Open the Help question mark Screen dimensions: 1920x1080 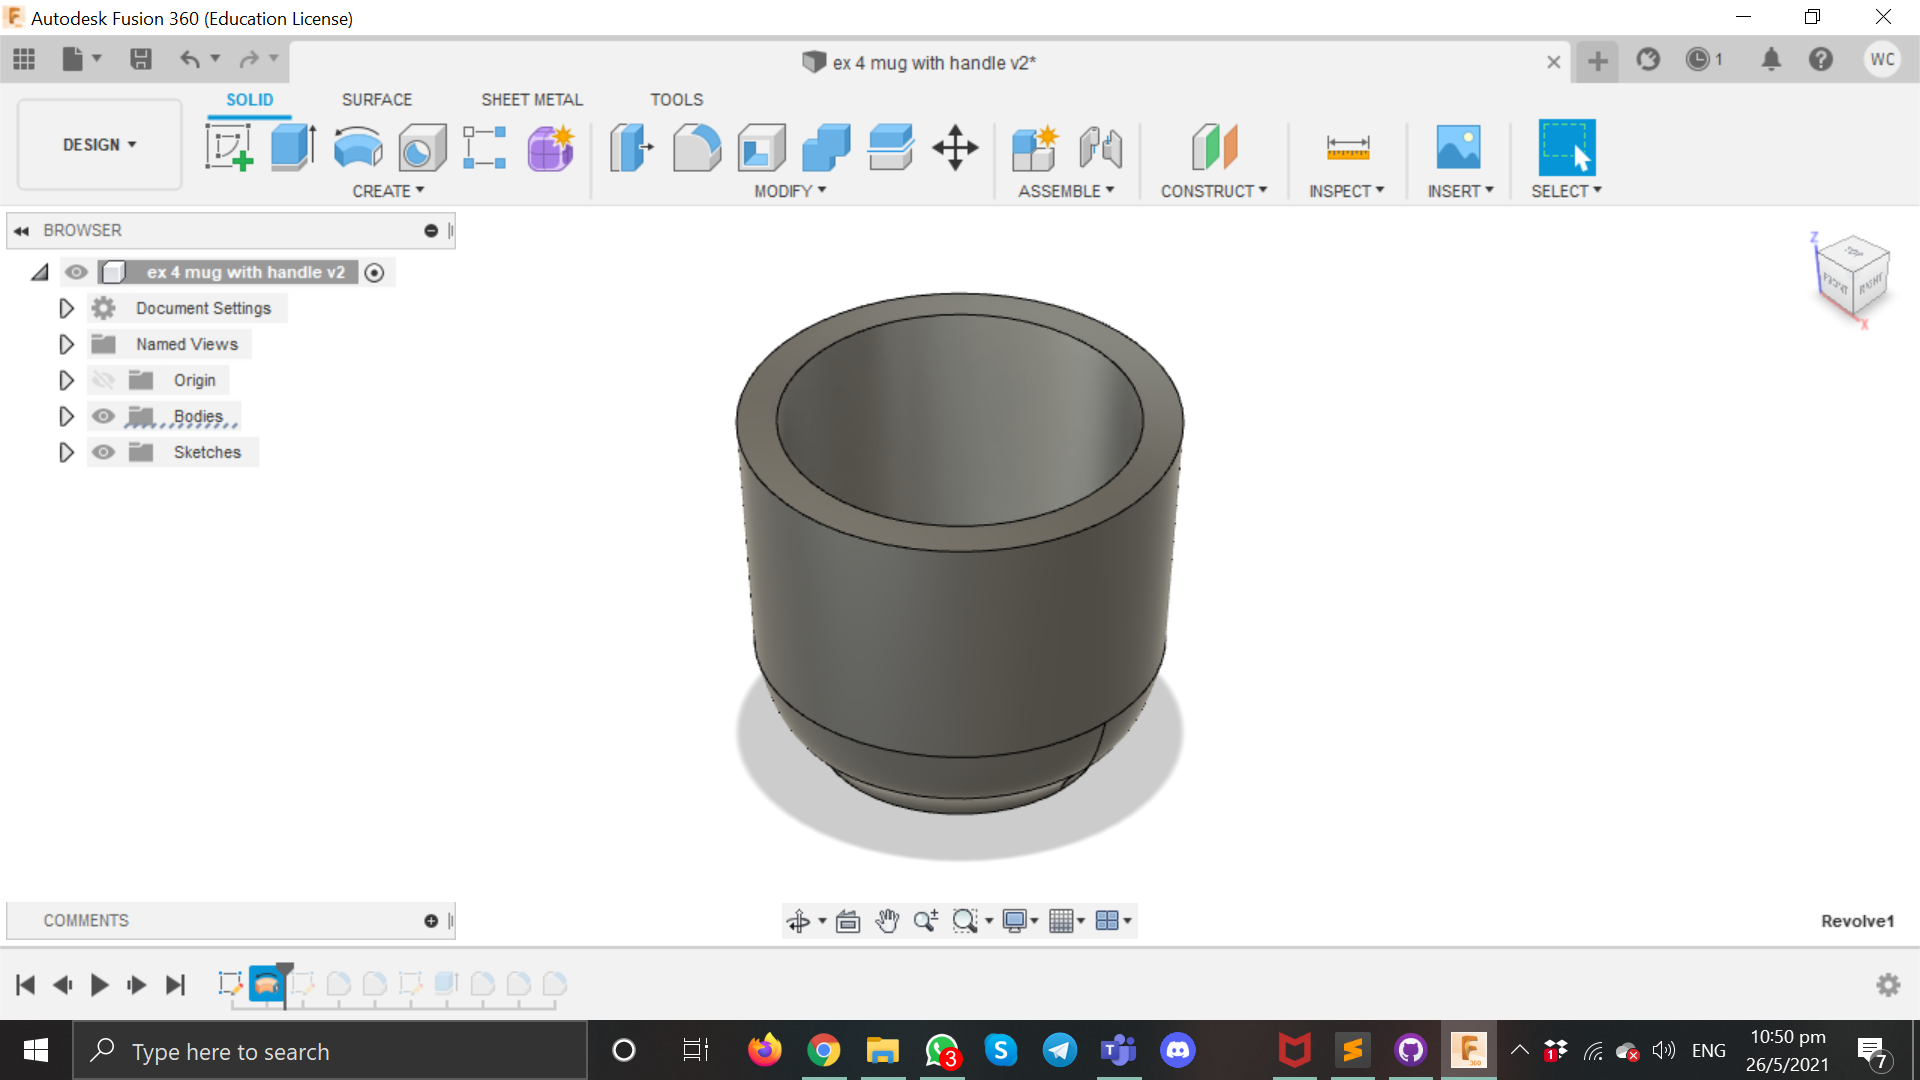pos(1821,60)
